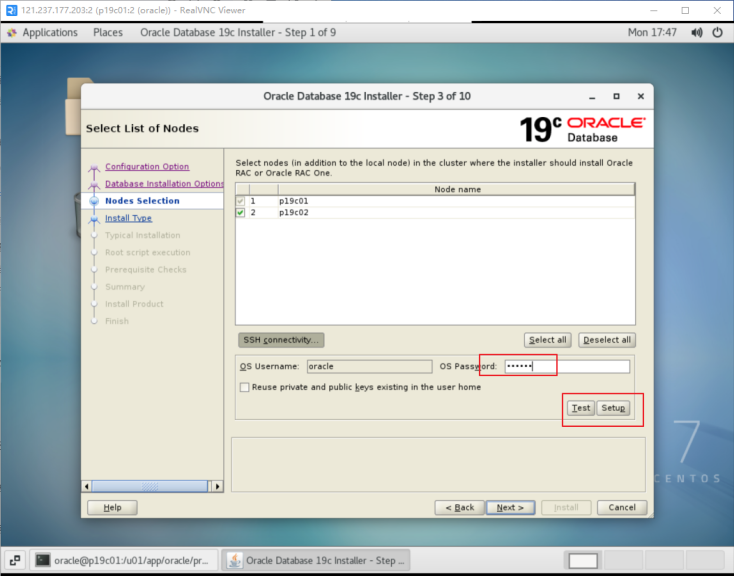The image size is (734, 577).
Task: Switch to oracle@p19c01 terminal taskbar item
Action: (x=124, y=560)
